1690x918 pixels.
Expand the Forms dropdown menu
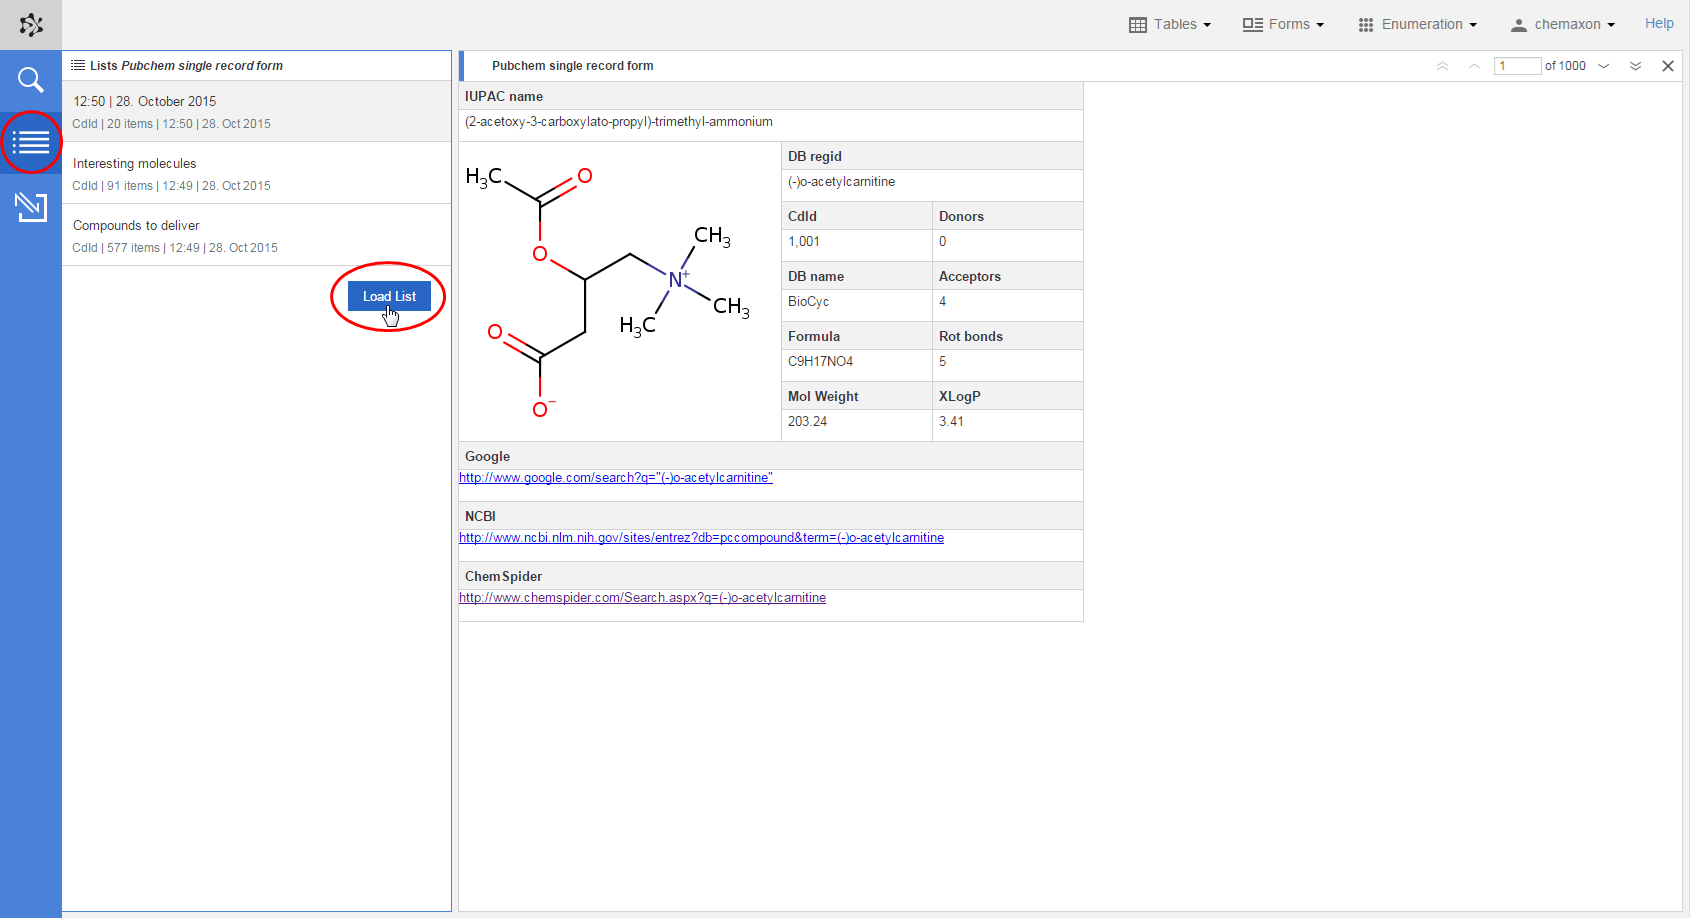click(x=1283, y=25)
